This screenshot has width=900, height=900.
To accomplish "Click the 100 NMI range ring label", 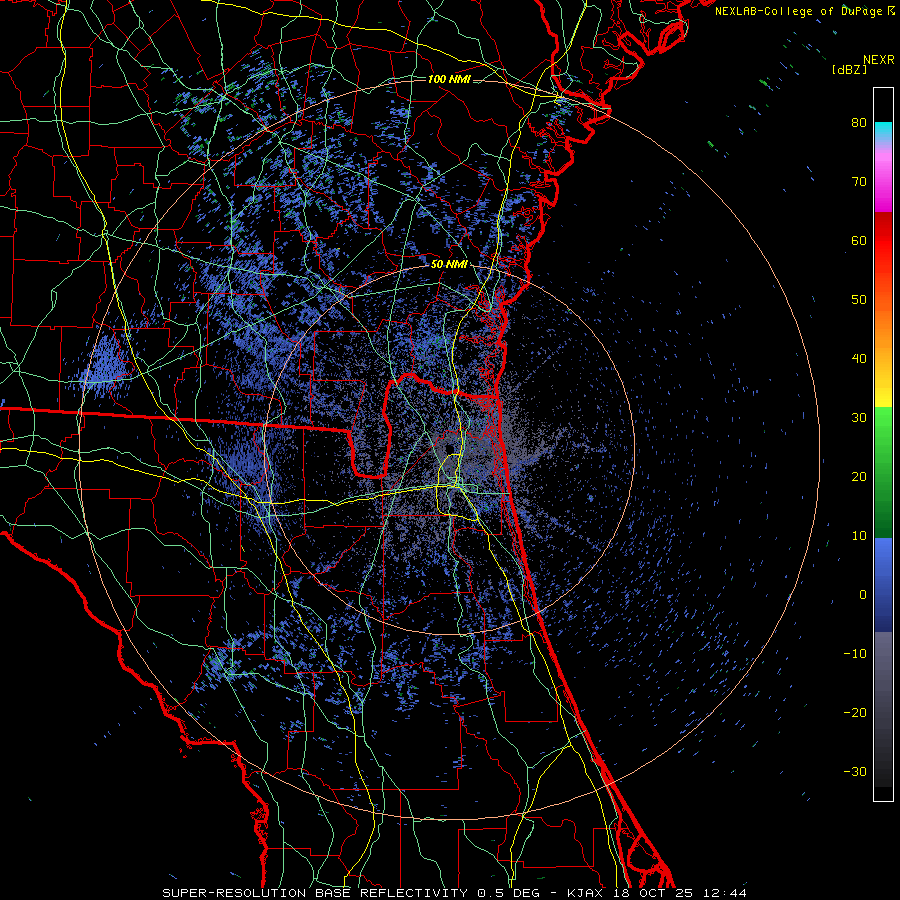I will point(449,79).
